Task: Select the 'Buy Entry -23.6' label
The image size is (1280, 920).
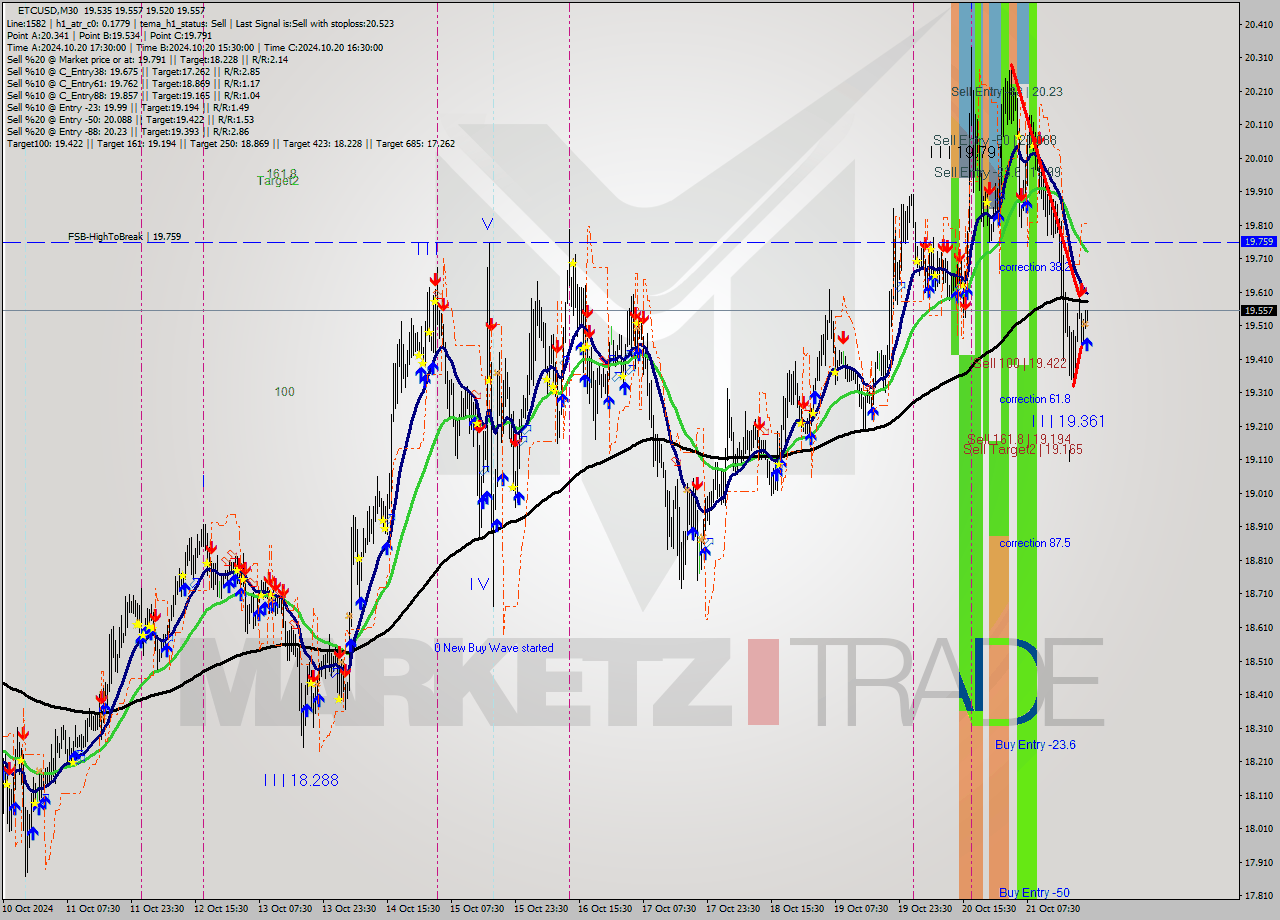Action: tap(1035, 745)
